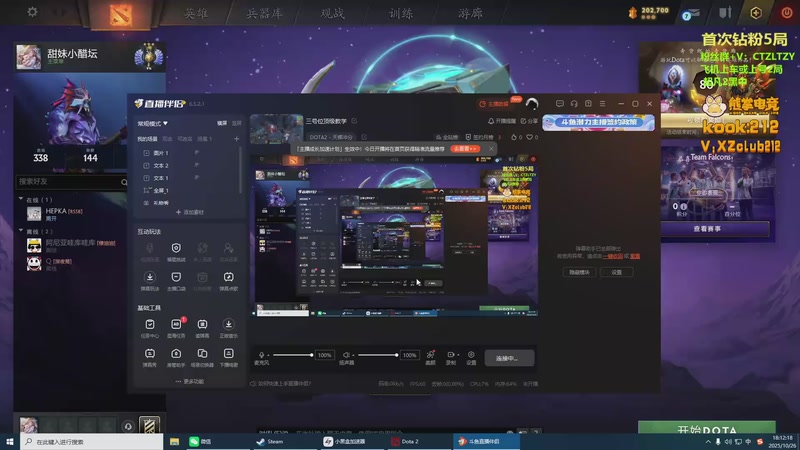This screenshot has width=800, height=450.
Task: Open the 训练 tab in Dota 2
Action: pyautogui.click(x=401, y=13)
